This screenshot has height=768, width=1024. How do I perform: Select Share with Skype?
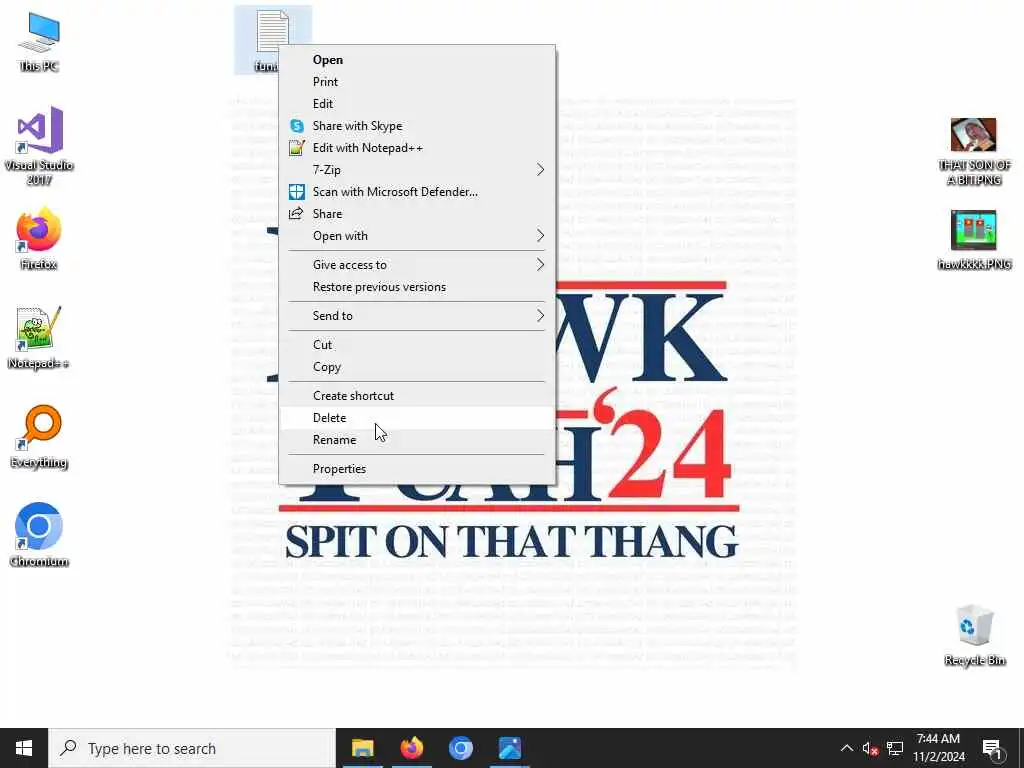pos(417,126)
